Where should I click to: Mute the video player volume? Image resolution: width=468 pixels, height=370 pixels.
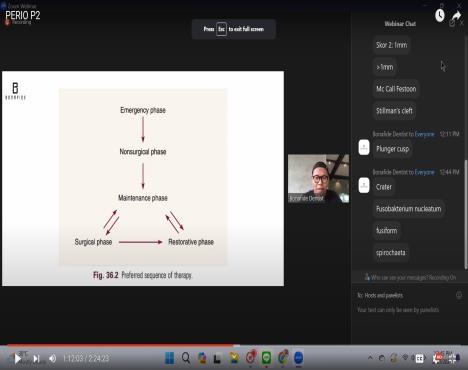[x=52, y=359]
